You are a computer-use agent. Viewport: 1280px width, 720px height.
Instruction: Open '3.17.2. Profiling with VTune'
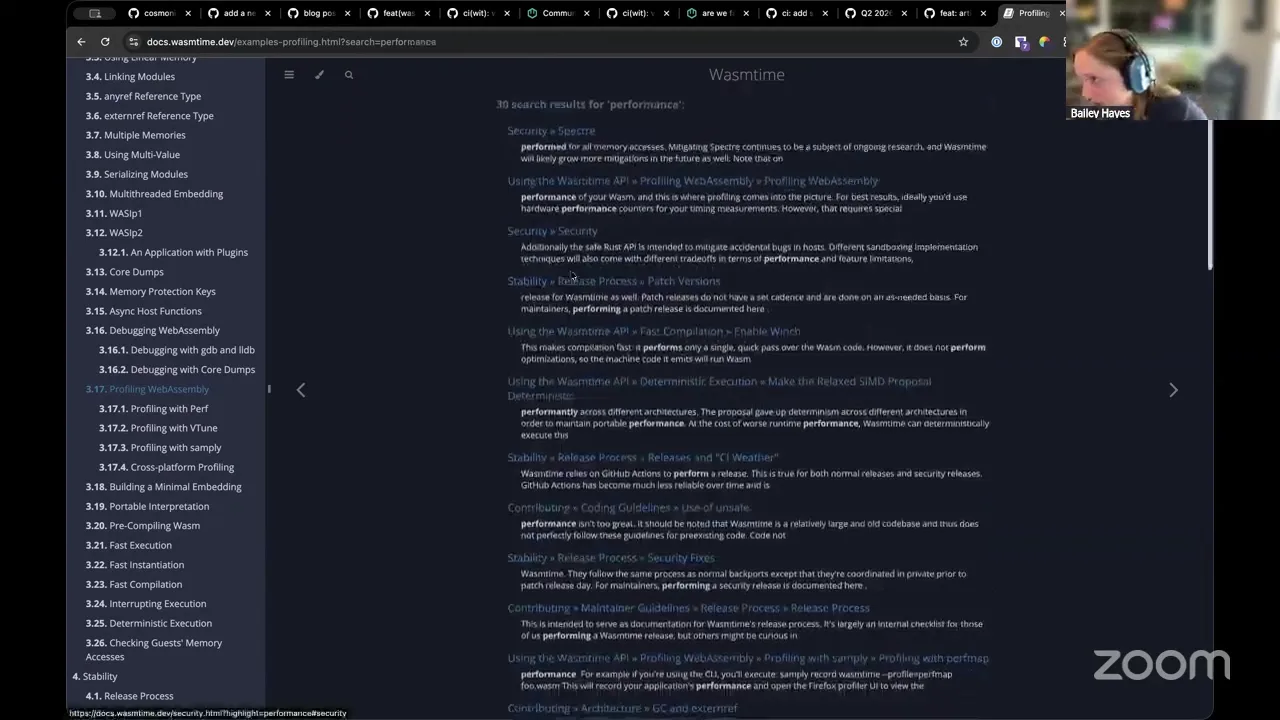157,428
